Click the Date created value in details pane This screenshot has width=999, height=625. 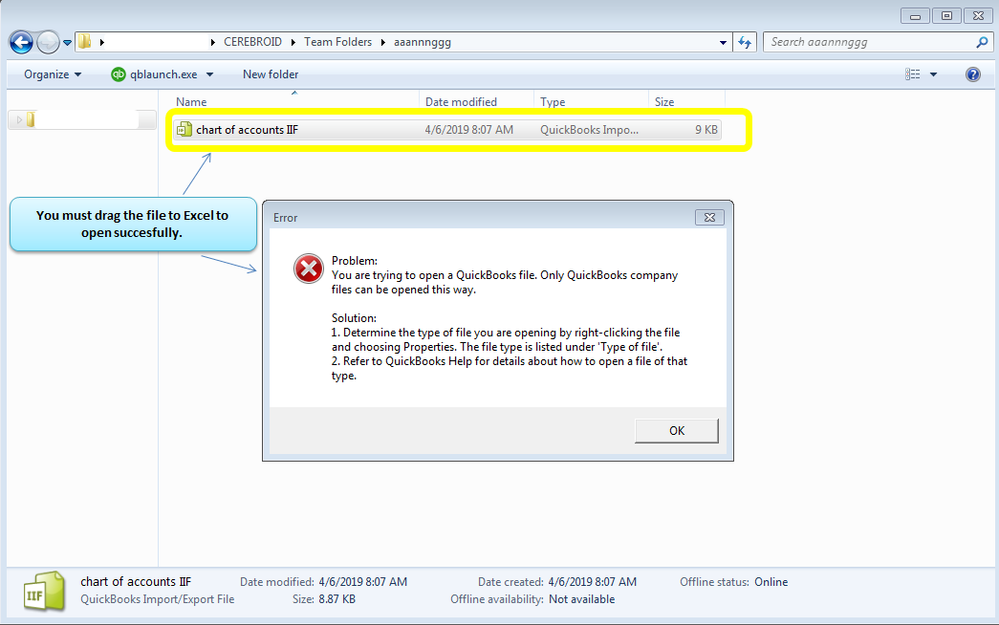(x=592, y=582)
